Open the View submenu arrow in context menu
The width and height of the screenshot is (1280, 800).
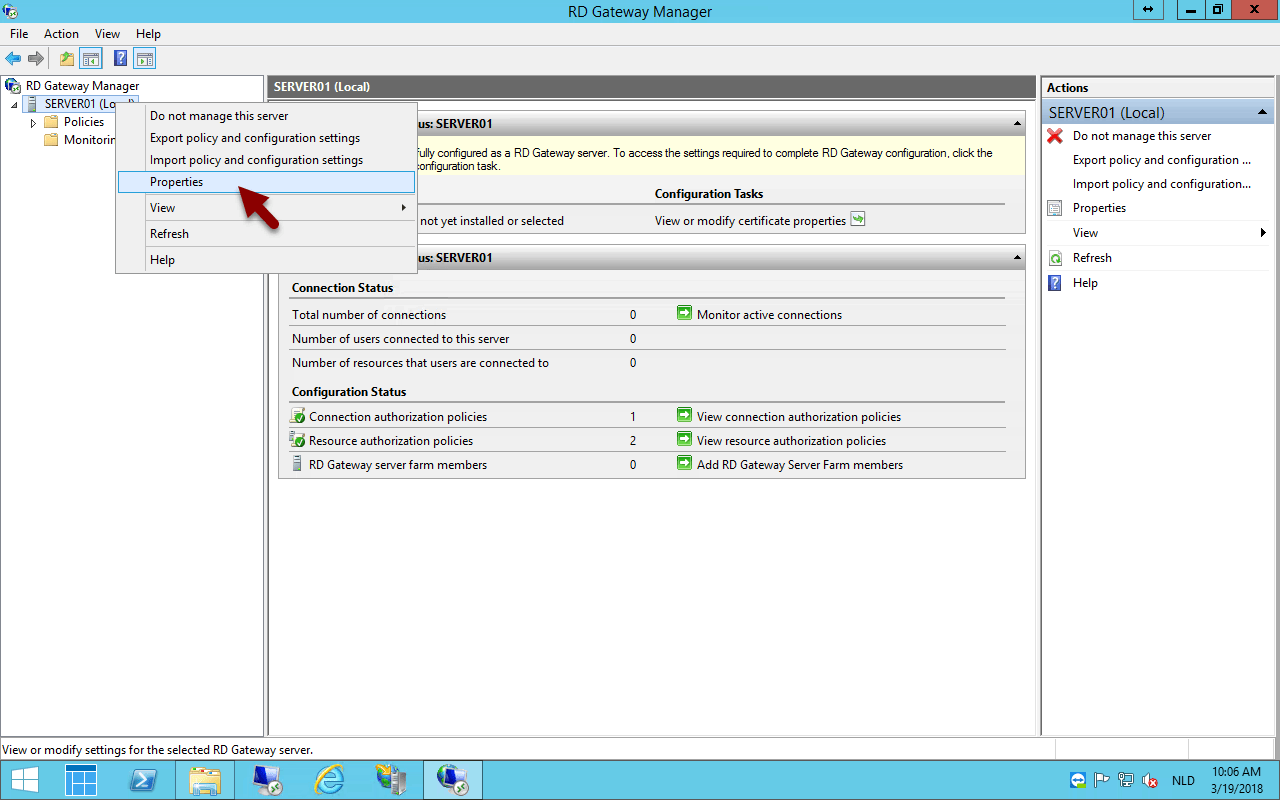click(404, 208)
